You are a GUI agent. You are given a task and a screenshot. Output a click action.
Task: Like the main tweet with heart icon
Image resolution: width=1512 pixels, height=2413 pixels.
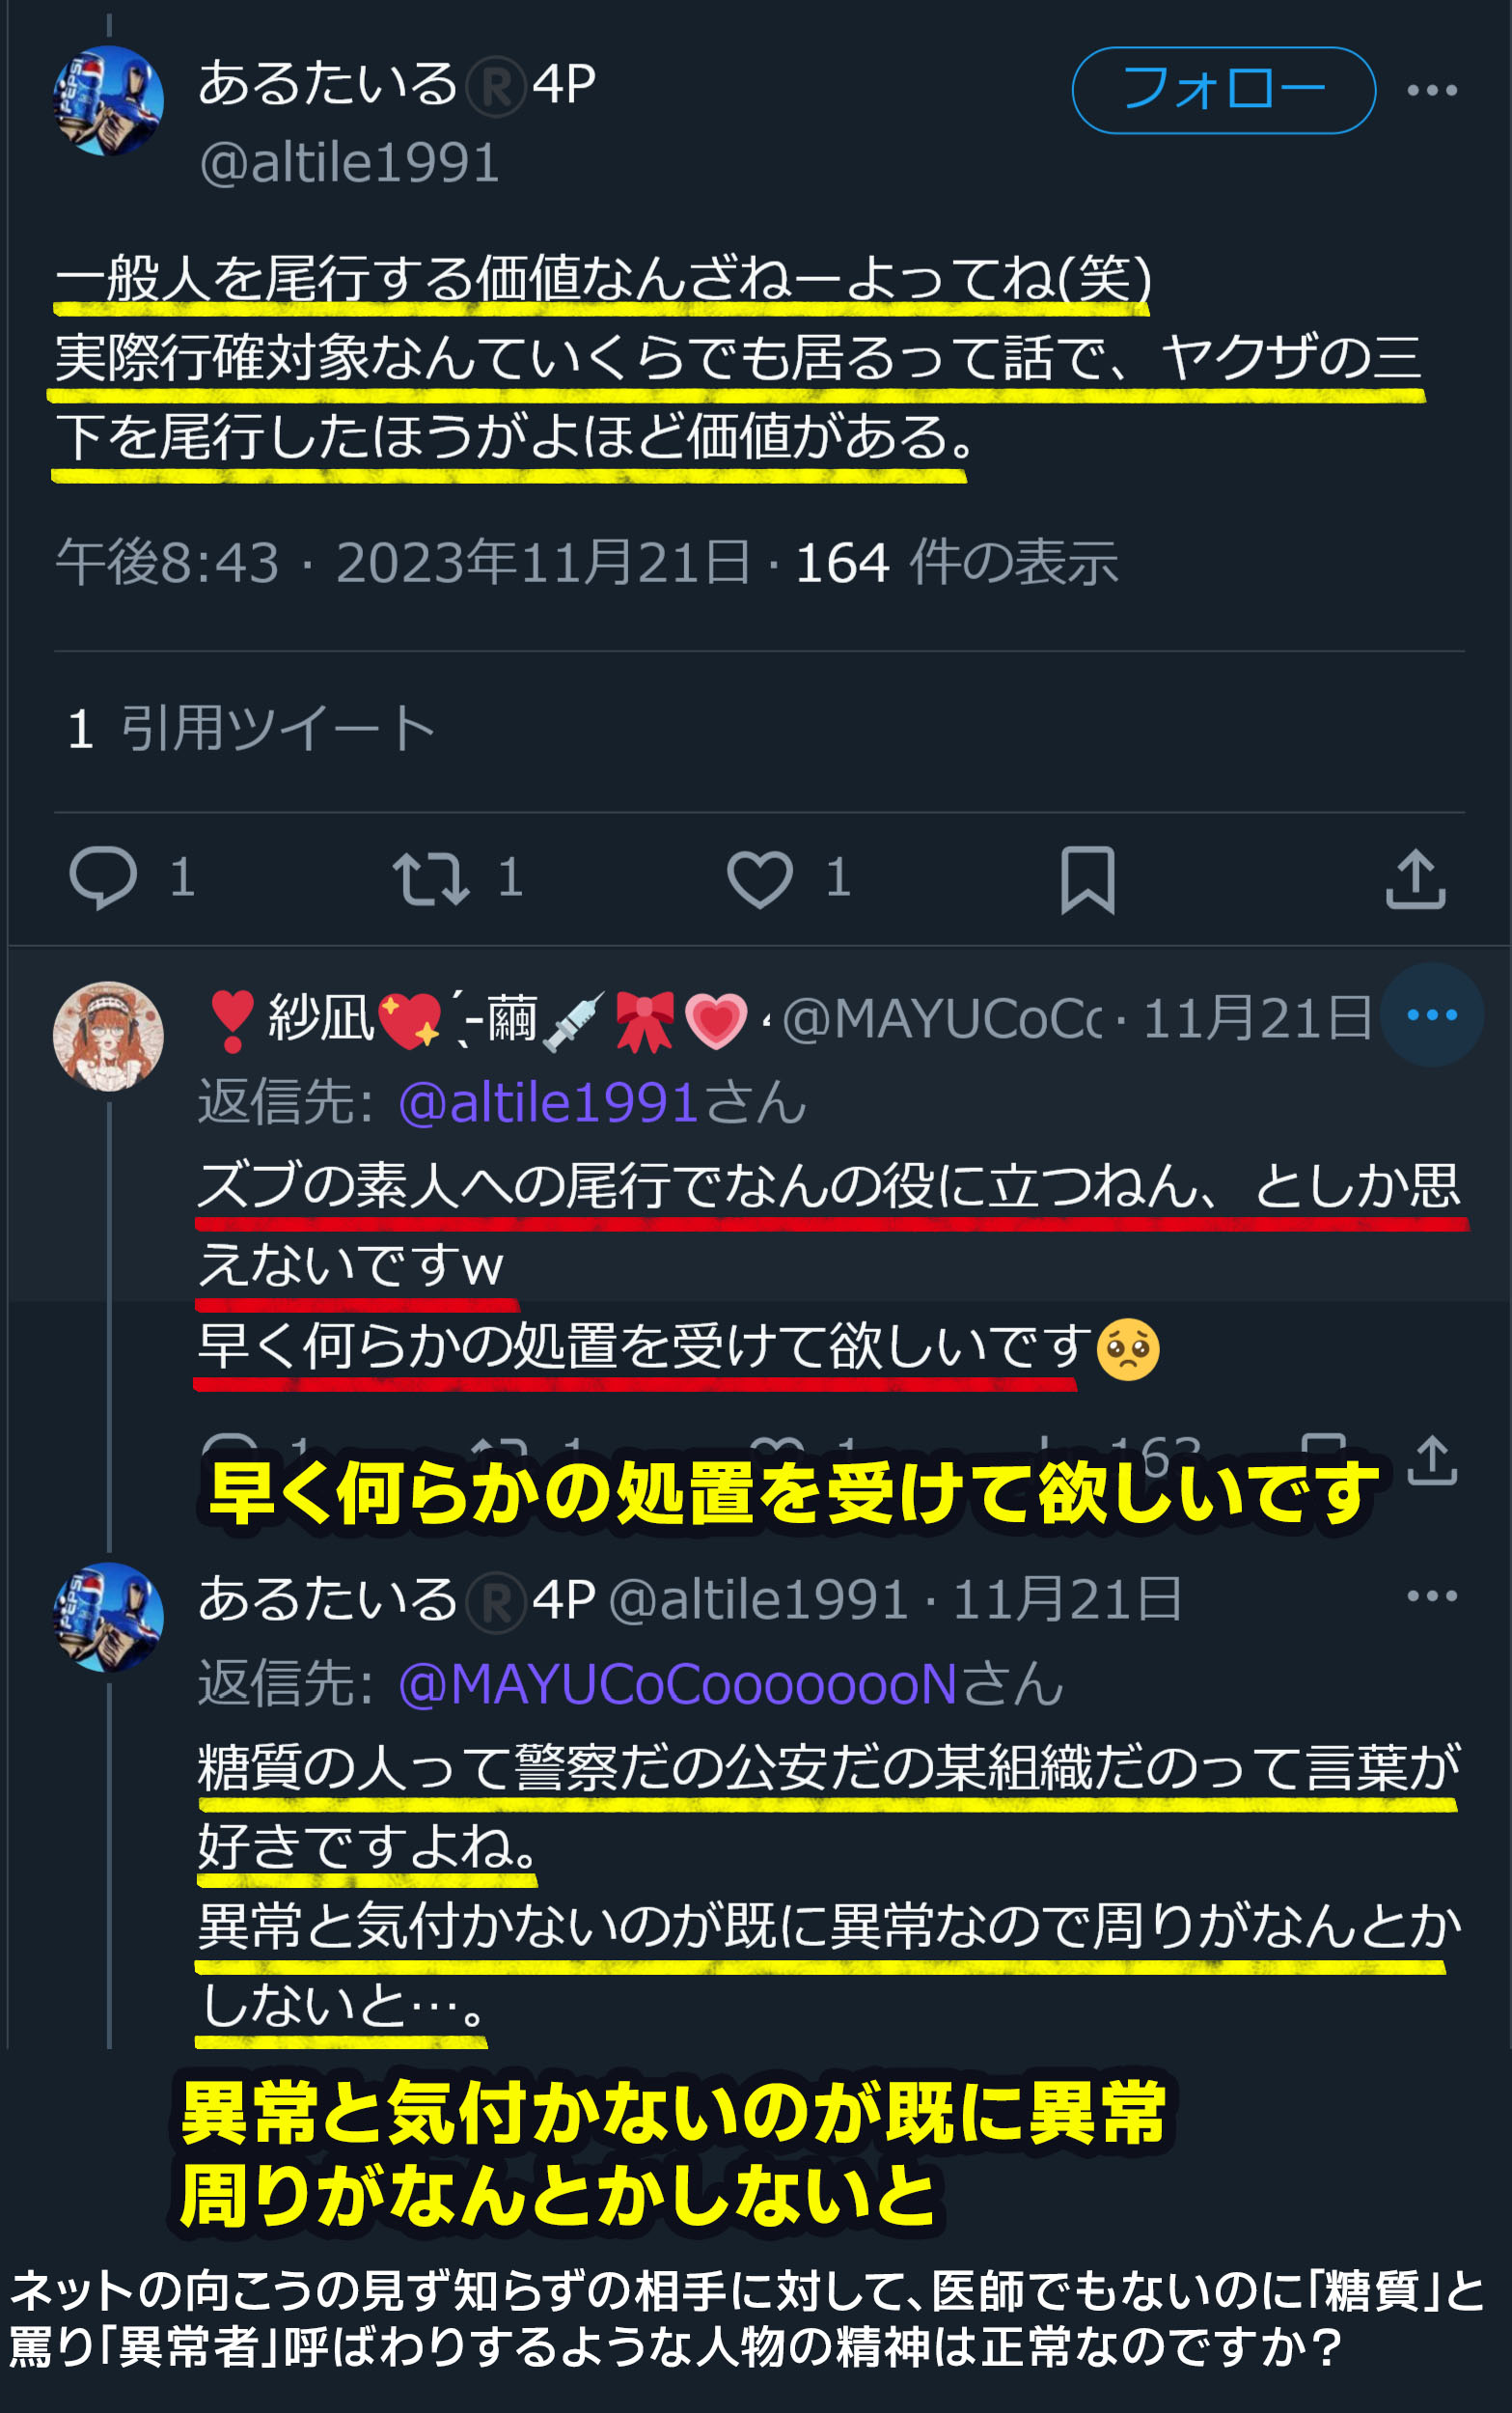click(759, 878)
